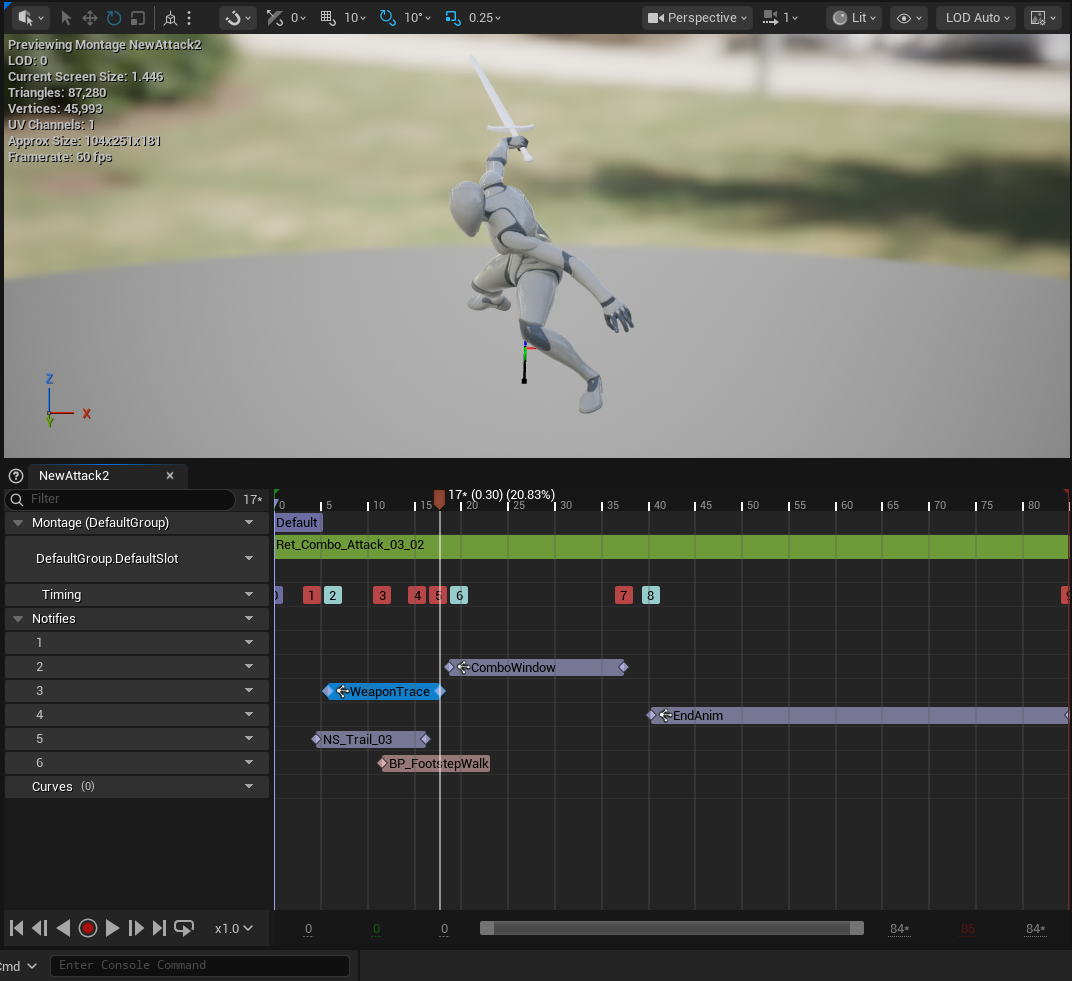Open the surface snapping dropdown
Screen dimensions: 1072x981
pos(238,18)
